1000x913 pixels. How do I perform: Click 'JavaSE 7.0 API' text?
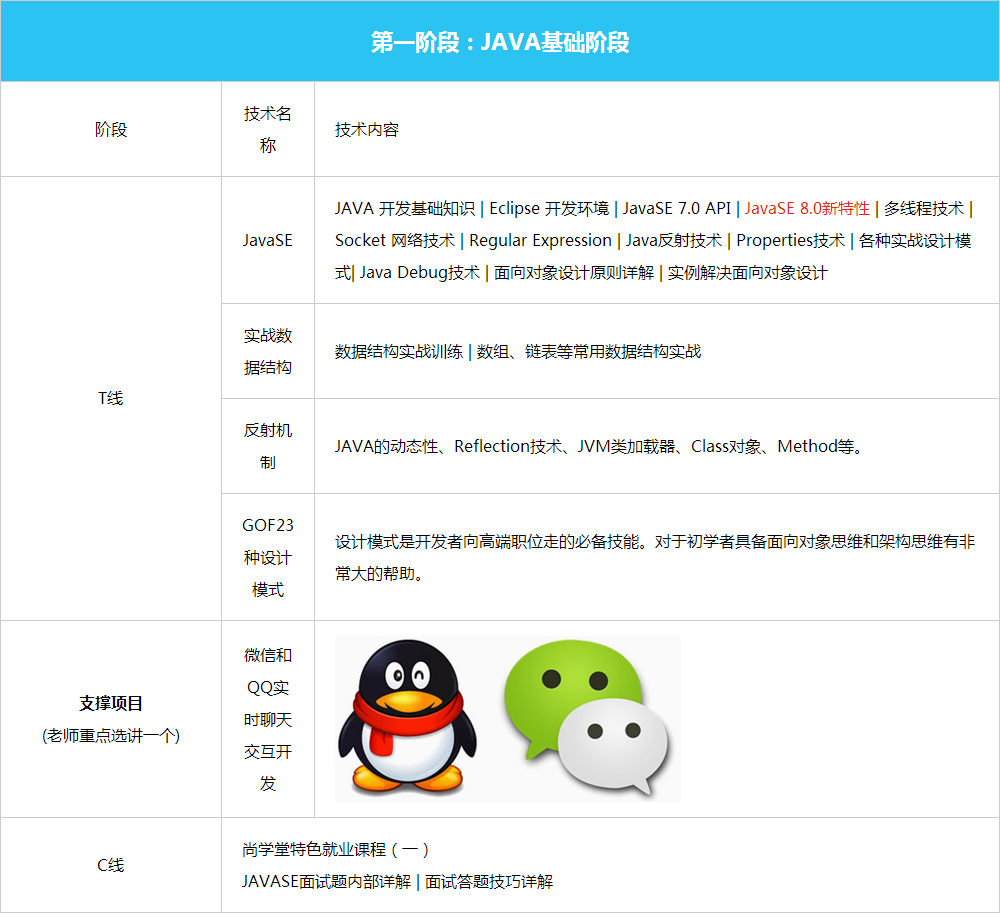click(677, 208)
